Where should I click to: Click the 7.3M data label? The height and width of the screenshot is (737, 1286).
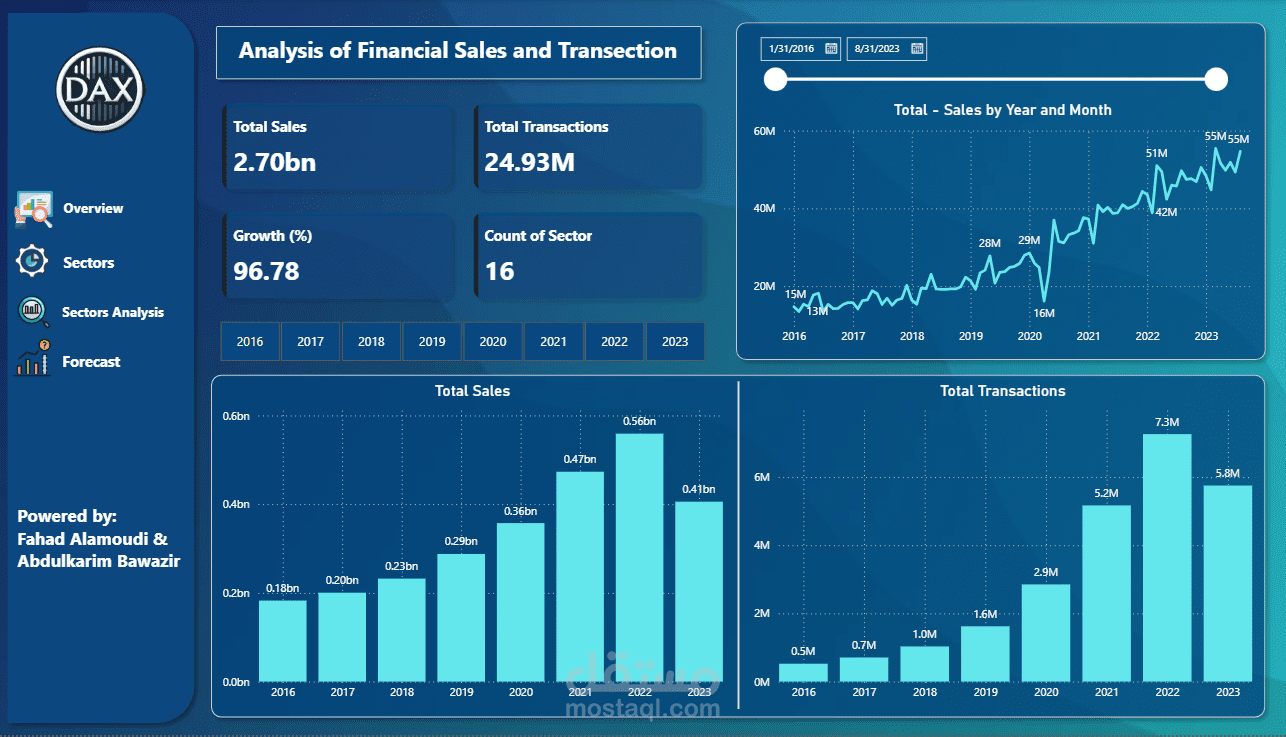pyautogui.click(x=1166, y=422)
